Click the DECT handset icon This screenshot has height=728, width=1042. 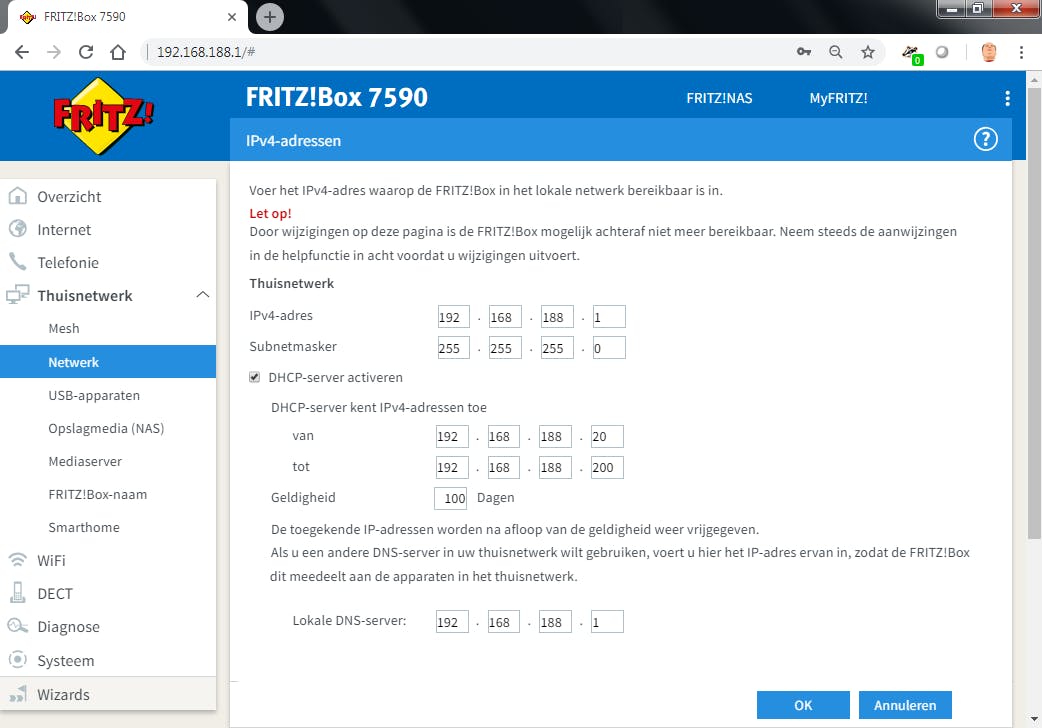pos(17,592)
